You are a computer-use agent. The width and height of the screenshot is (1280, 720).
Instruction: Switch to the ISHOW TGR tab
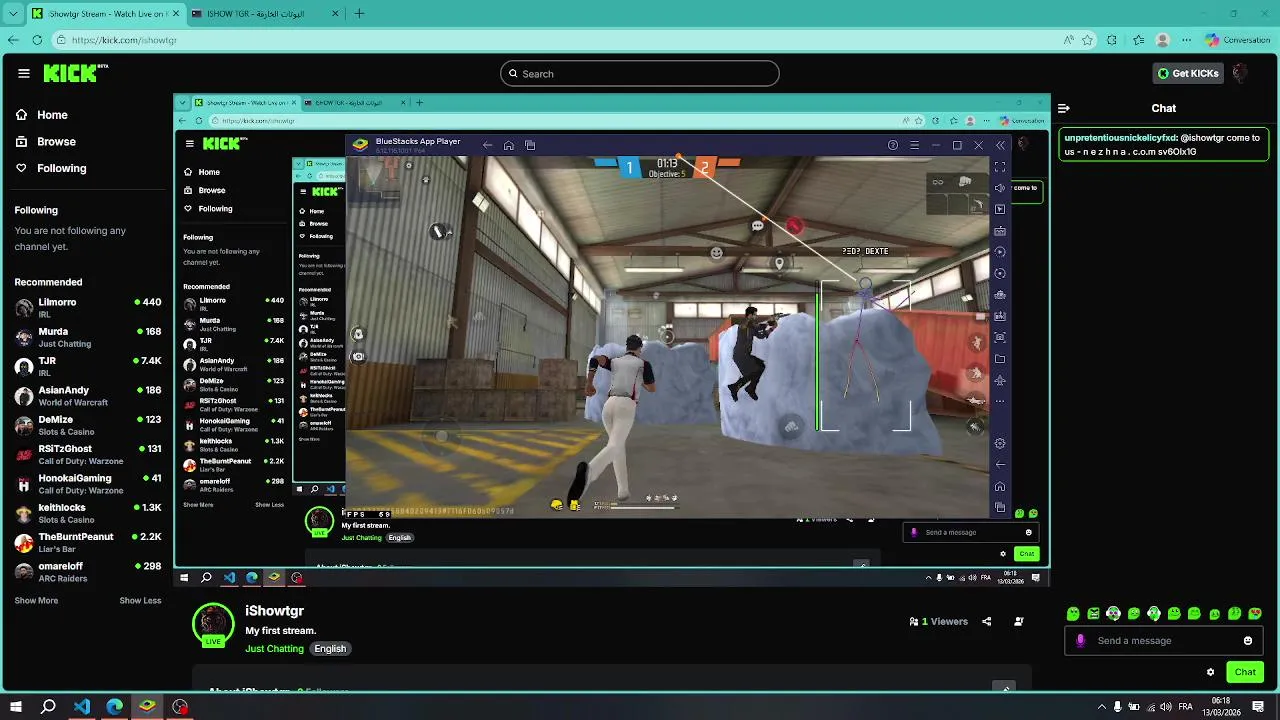[264, 14]
